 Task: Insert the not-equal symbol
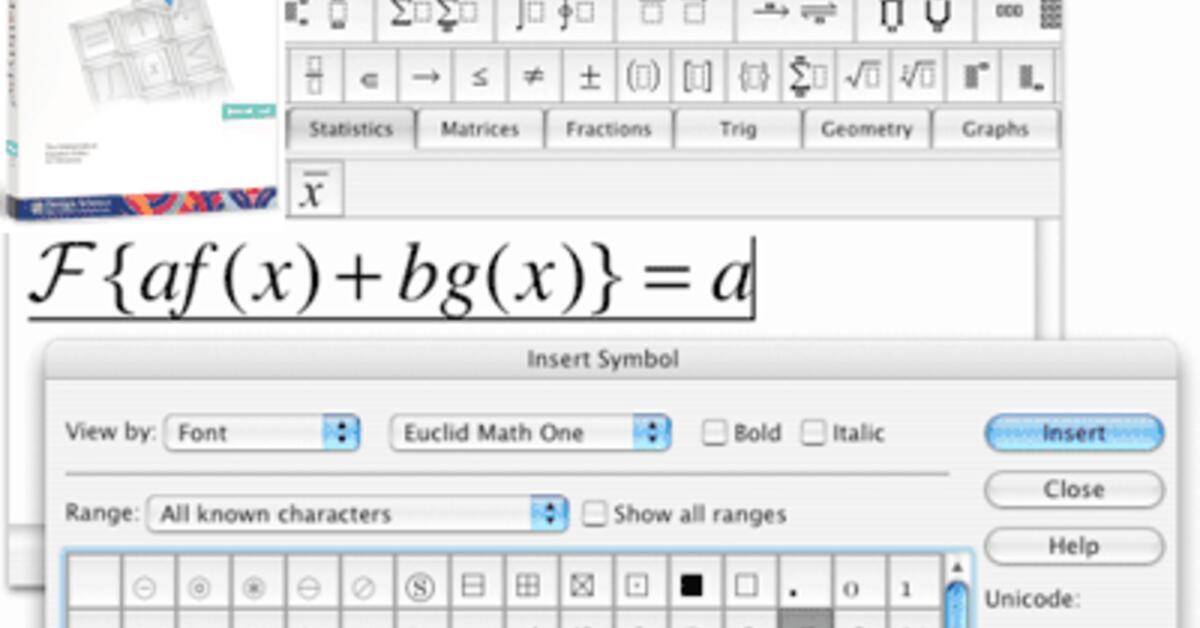coord(534,76)
